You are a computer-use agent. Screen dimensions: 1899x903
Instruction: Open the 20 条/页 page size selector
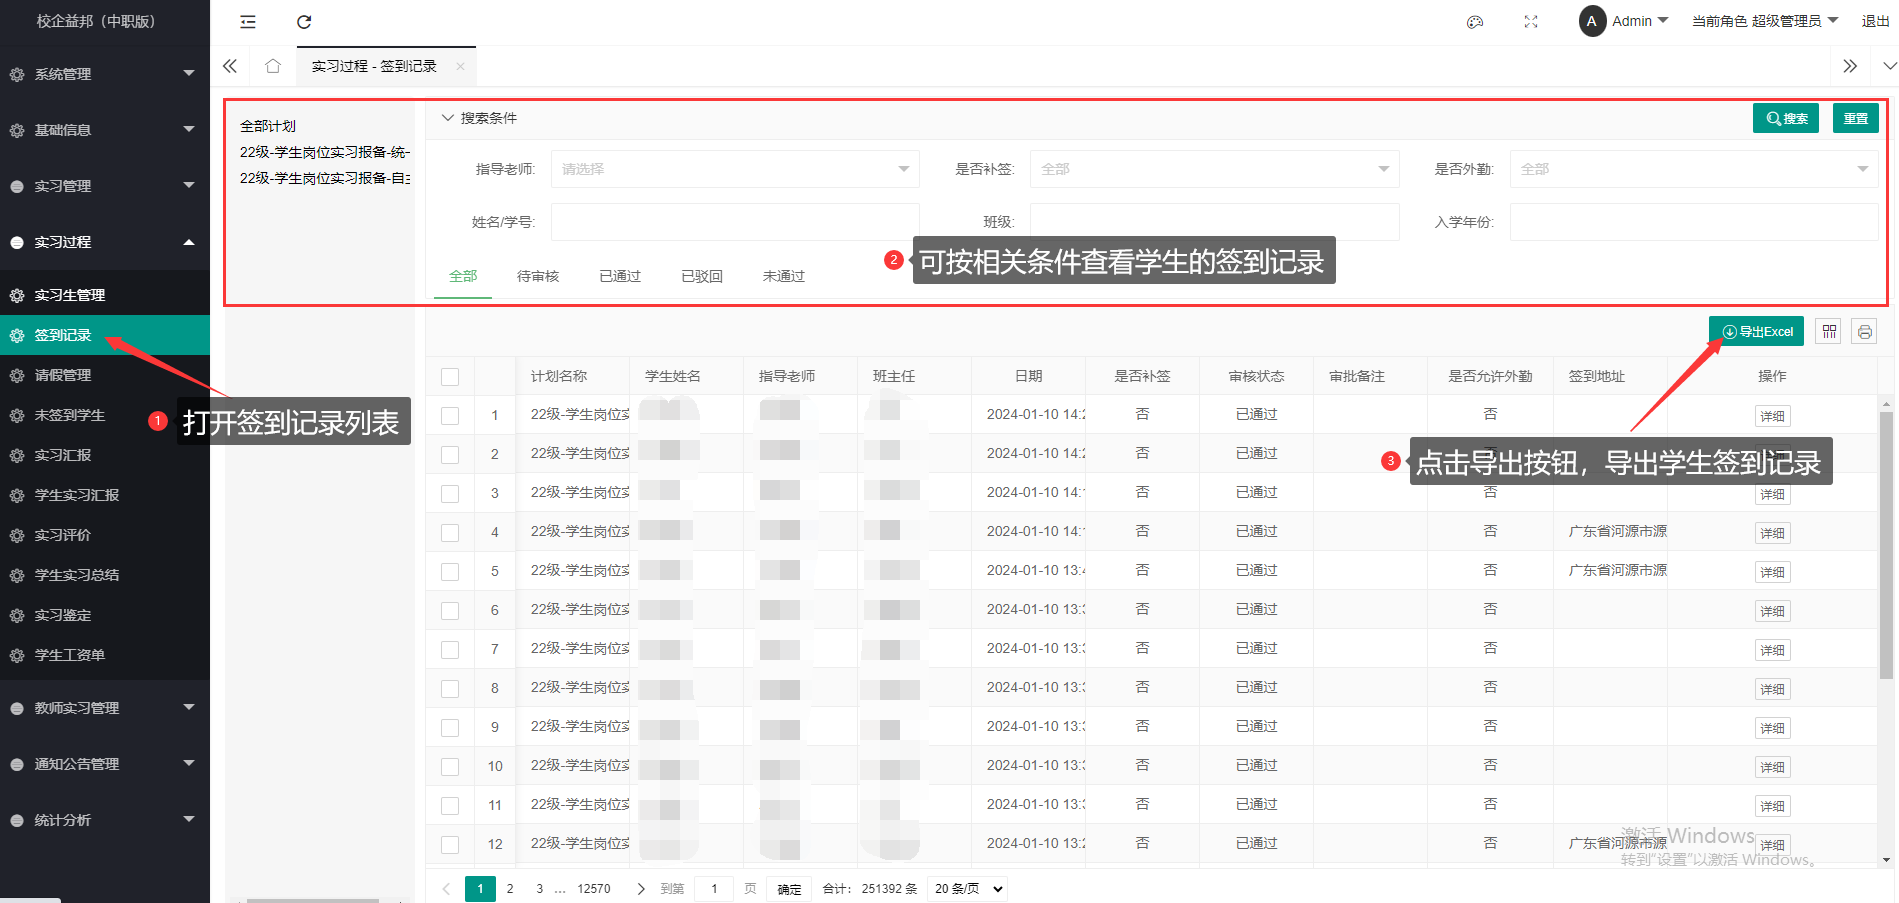point(966,889)
